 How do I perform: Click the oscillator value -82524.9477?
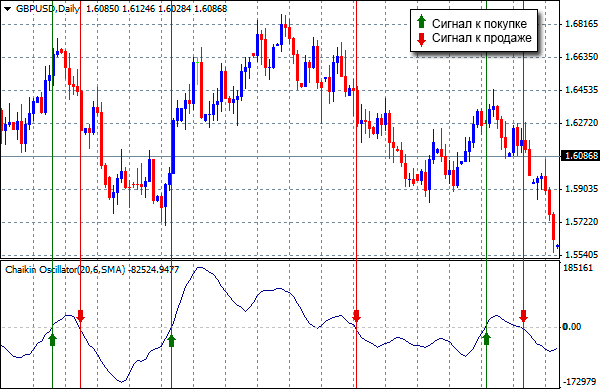[x=153, y=270]
